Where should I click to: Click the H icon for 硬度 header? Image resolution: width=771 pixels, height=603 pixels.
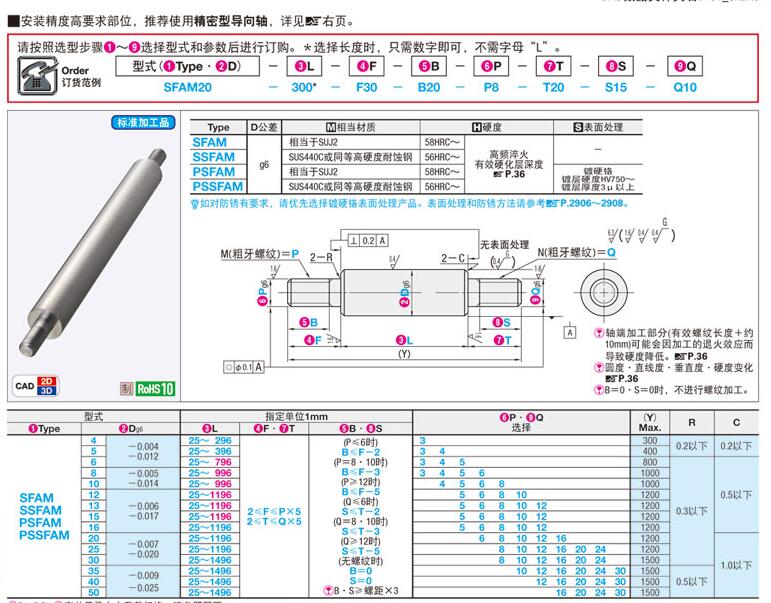pyautogui.click(x=476, y=128)
